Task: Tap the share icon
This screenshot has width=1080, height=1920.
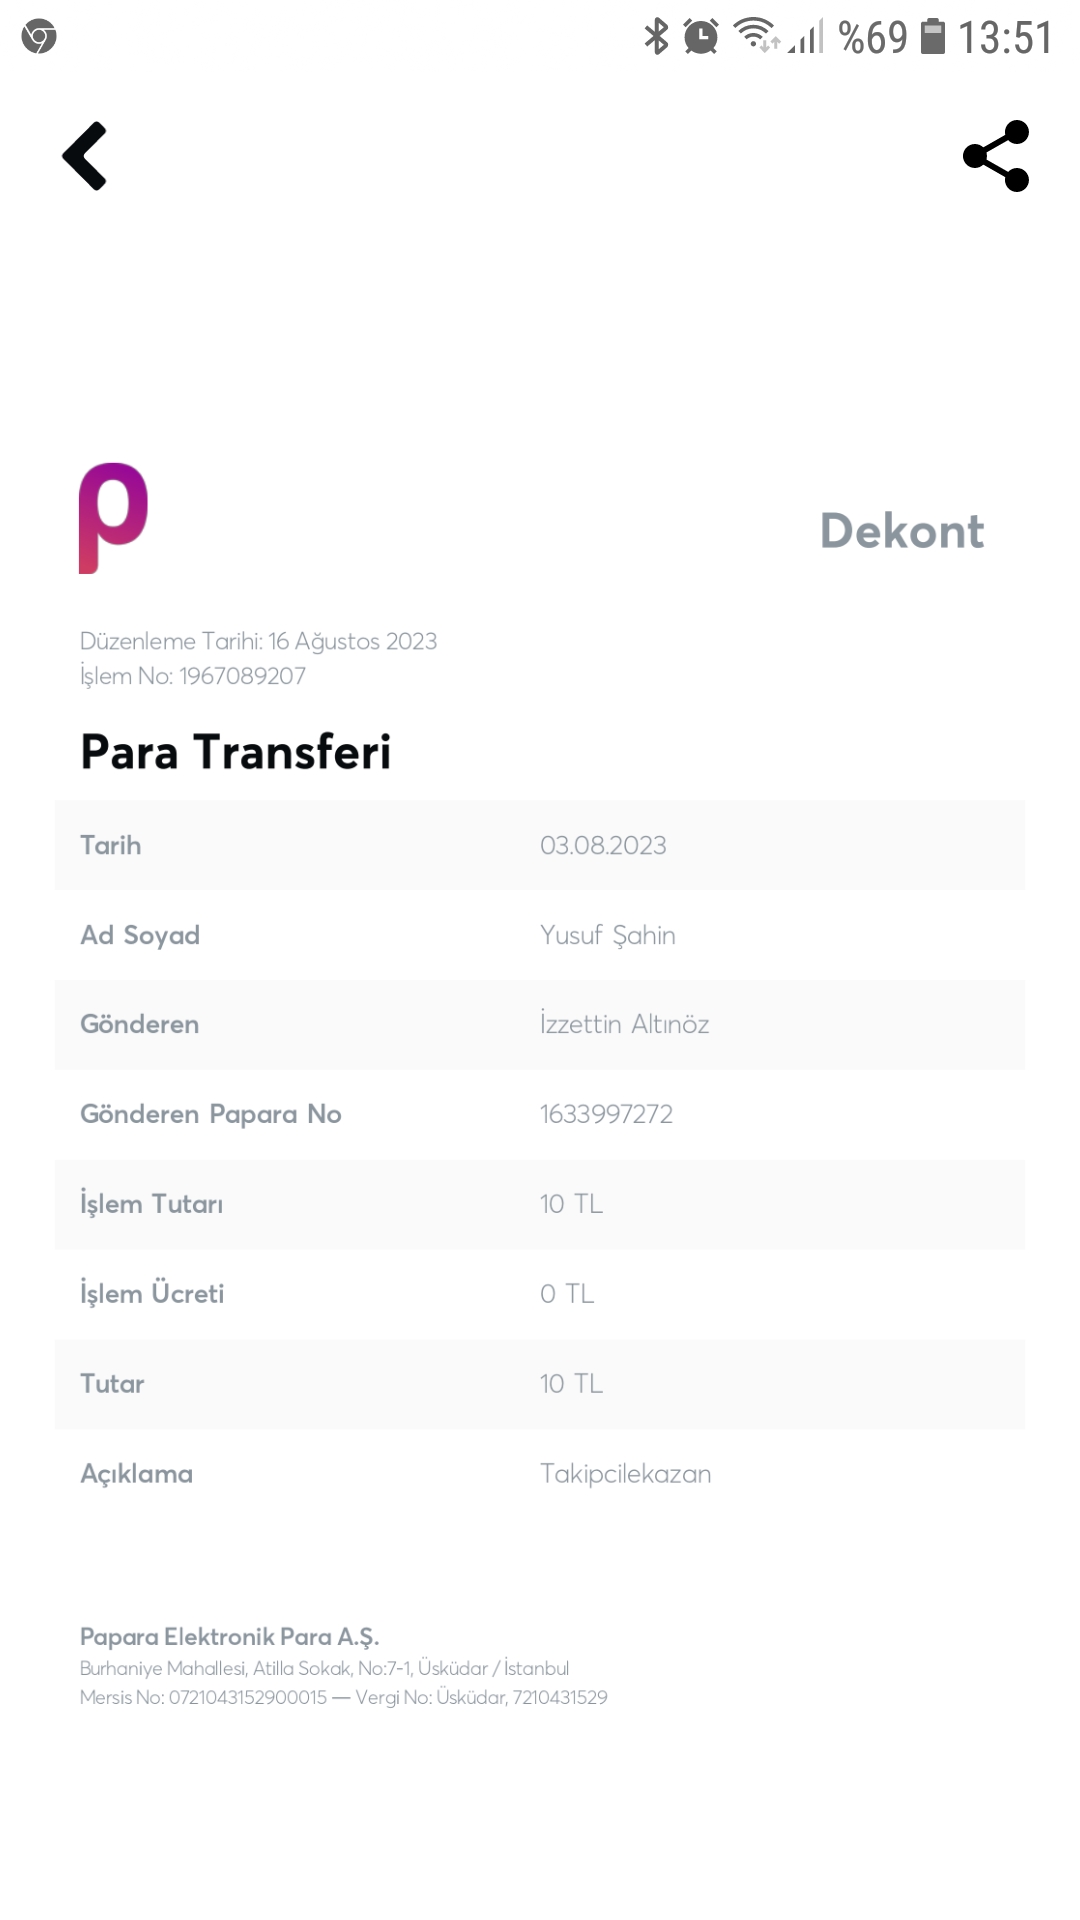Action: point(996,156)
